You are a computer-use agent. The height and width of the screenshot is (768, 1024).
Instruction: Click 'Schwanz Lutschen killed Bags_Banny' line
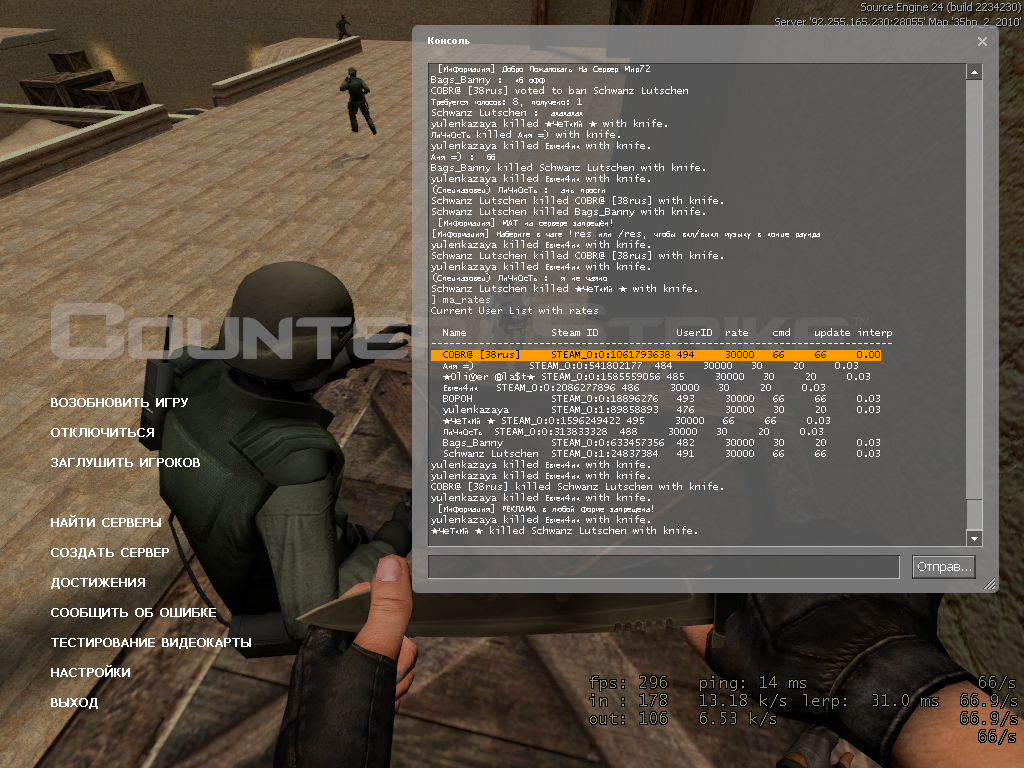568,212
